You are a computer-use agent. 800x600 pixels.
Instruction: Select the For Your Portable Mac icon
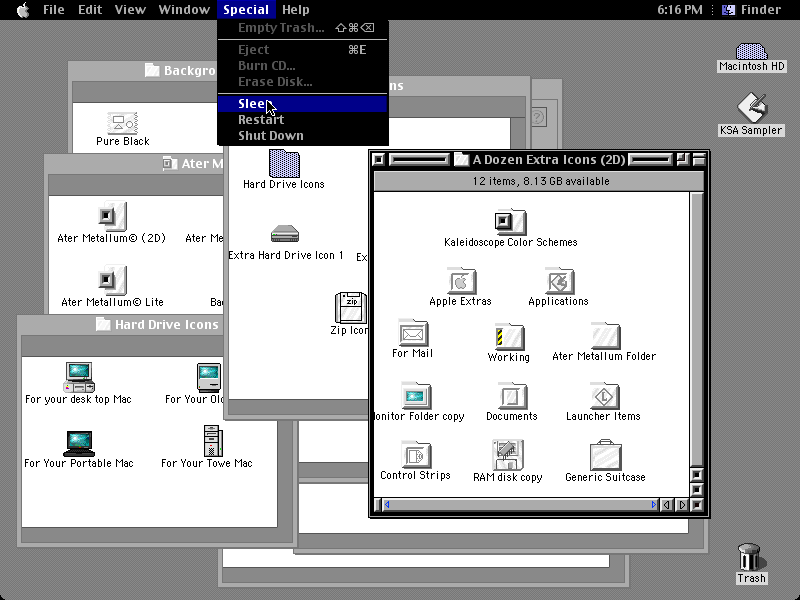click(x=79, y=443)
